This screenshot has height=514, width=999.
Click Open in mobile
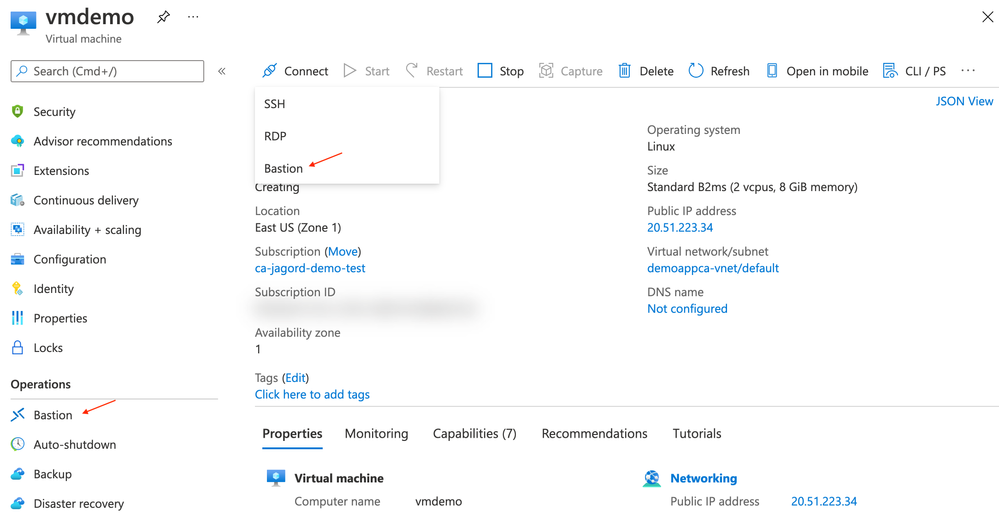(817, 71)
